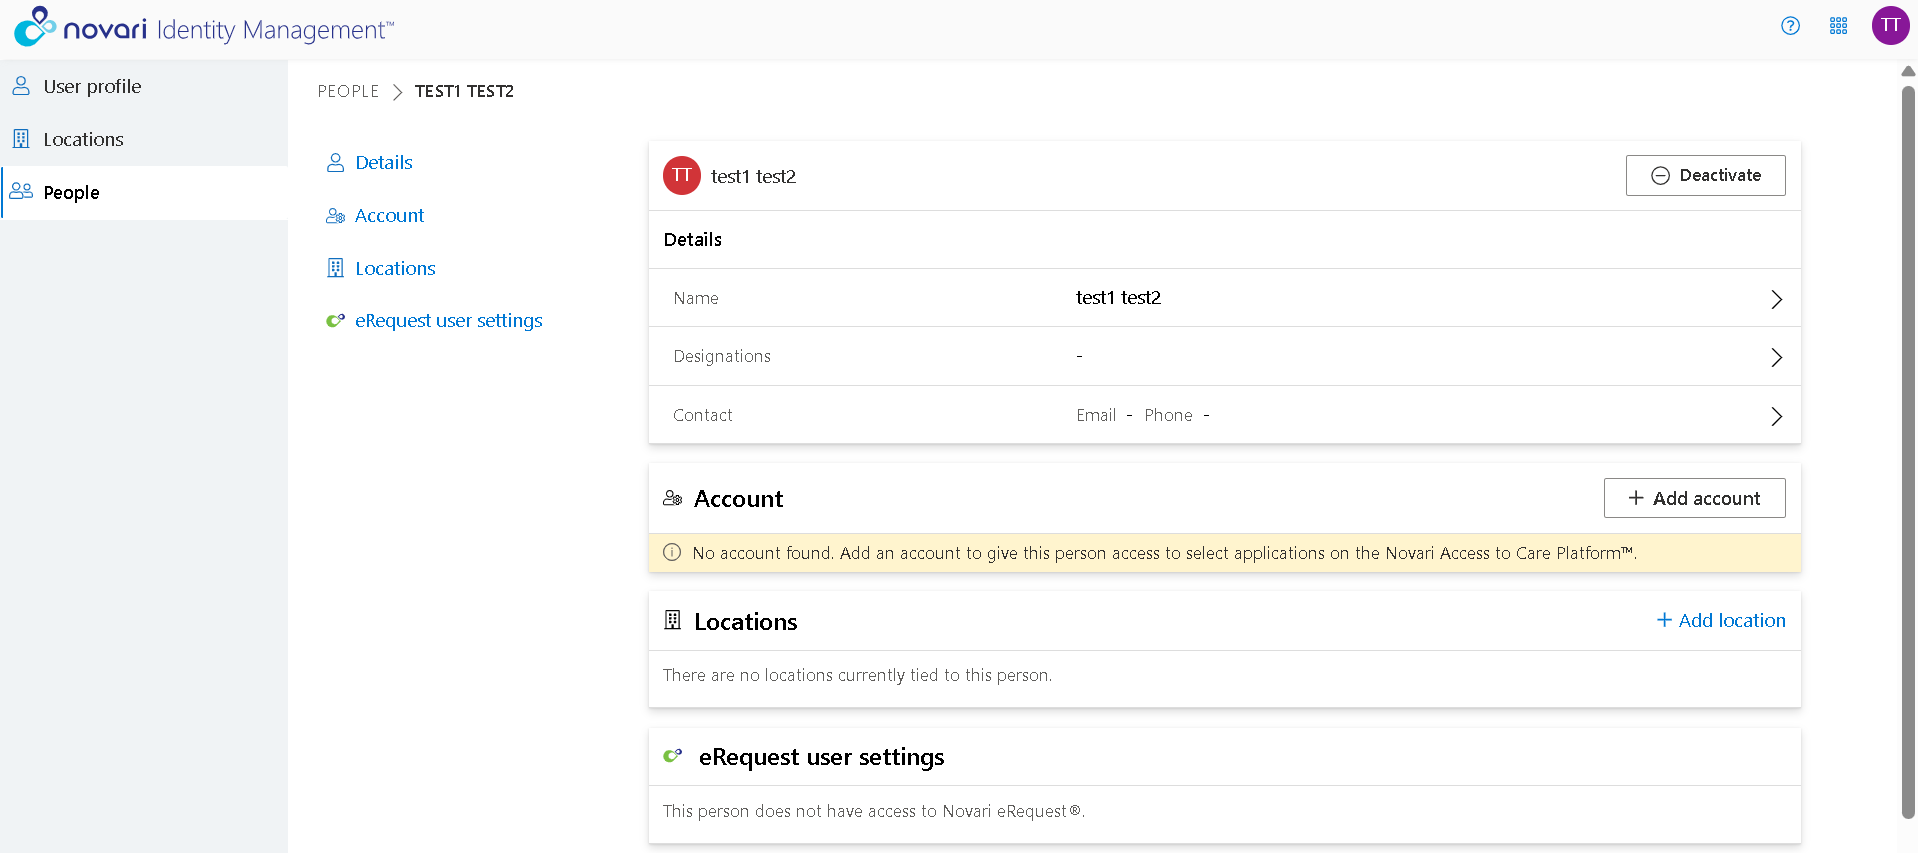Jump to Account section link
The height and width of the screenshot is (853, 1918).
coord(389,216)
